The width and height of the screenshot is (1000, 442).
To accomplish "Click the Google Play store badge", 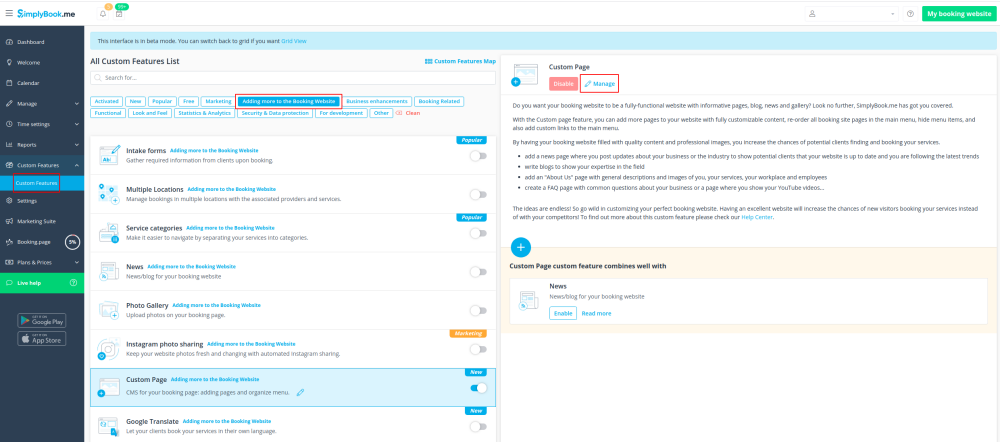I will pos(42,320).
